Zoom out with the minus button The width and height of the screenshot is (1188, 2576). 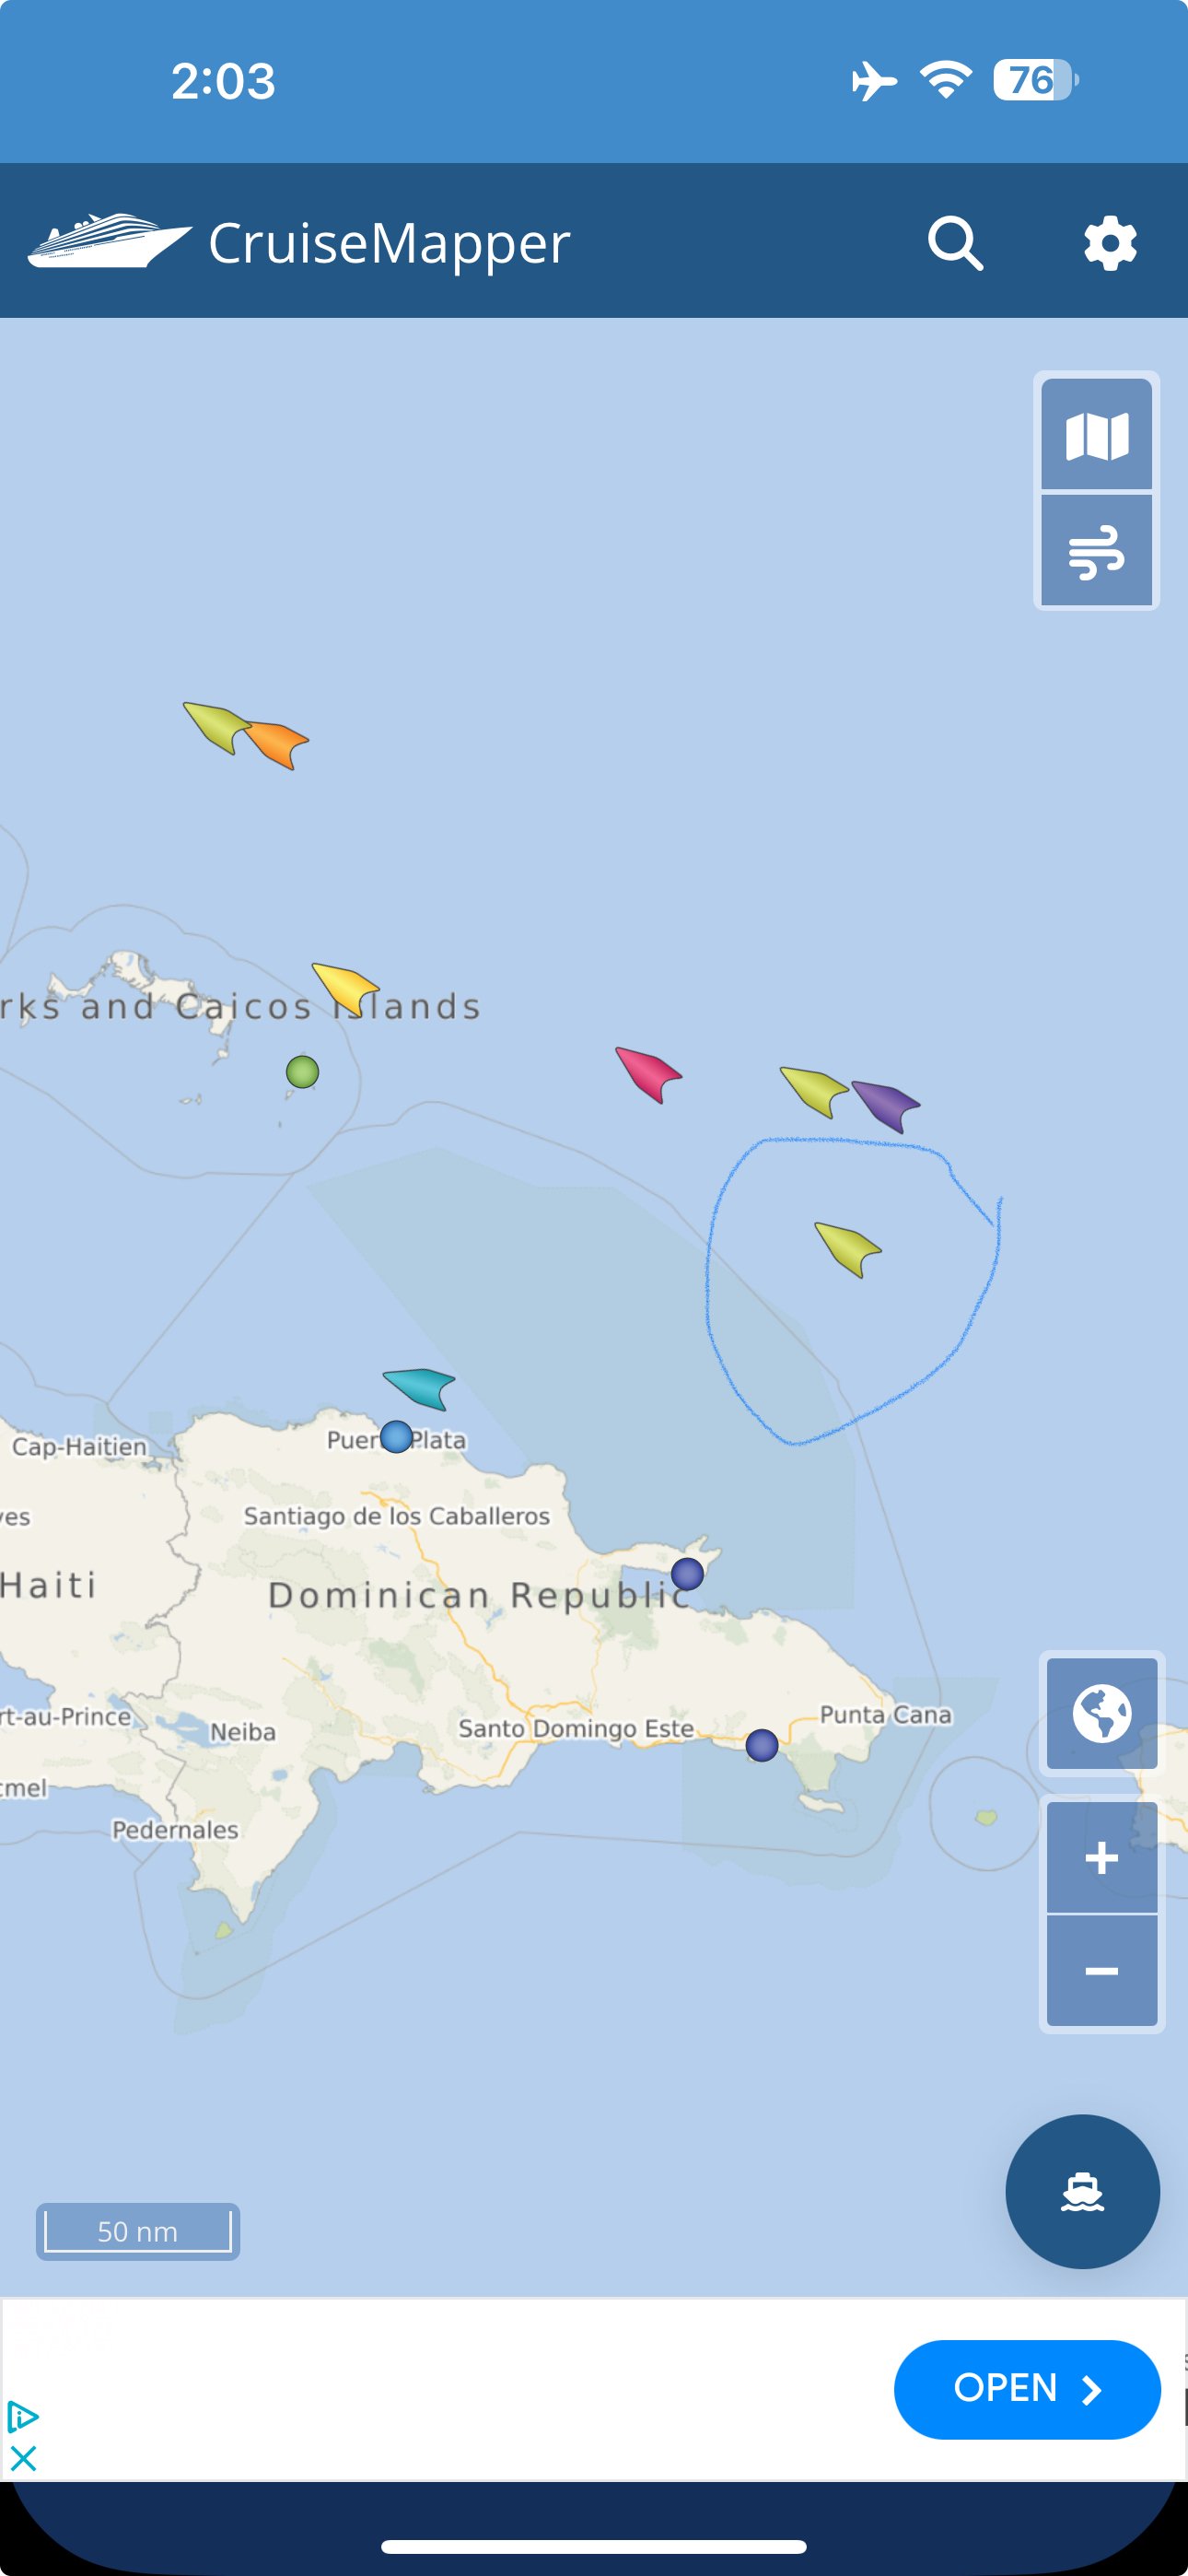(1101, 1971)
